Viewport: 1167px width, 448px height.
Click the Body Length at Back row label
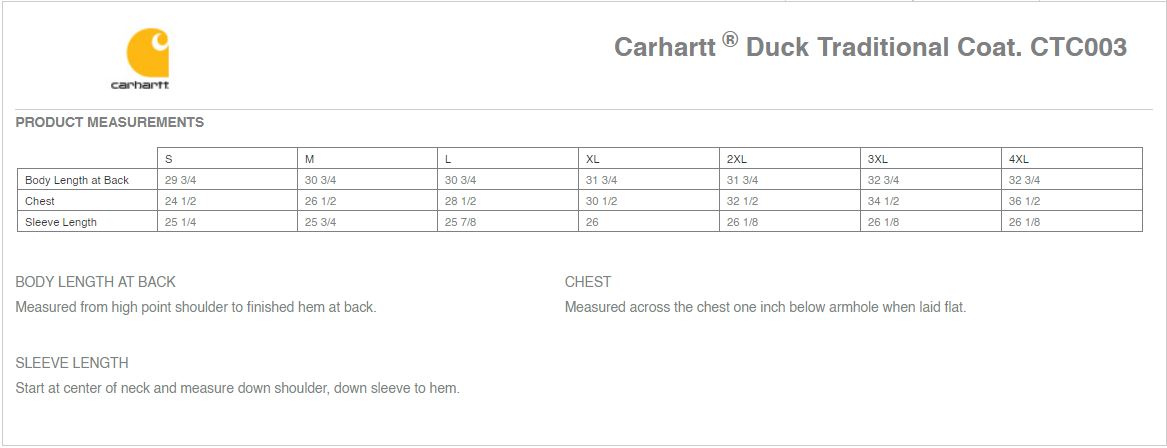(x=77, y=180)
